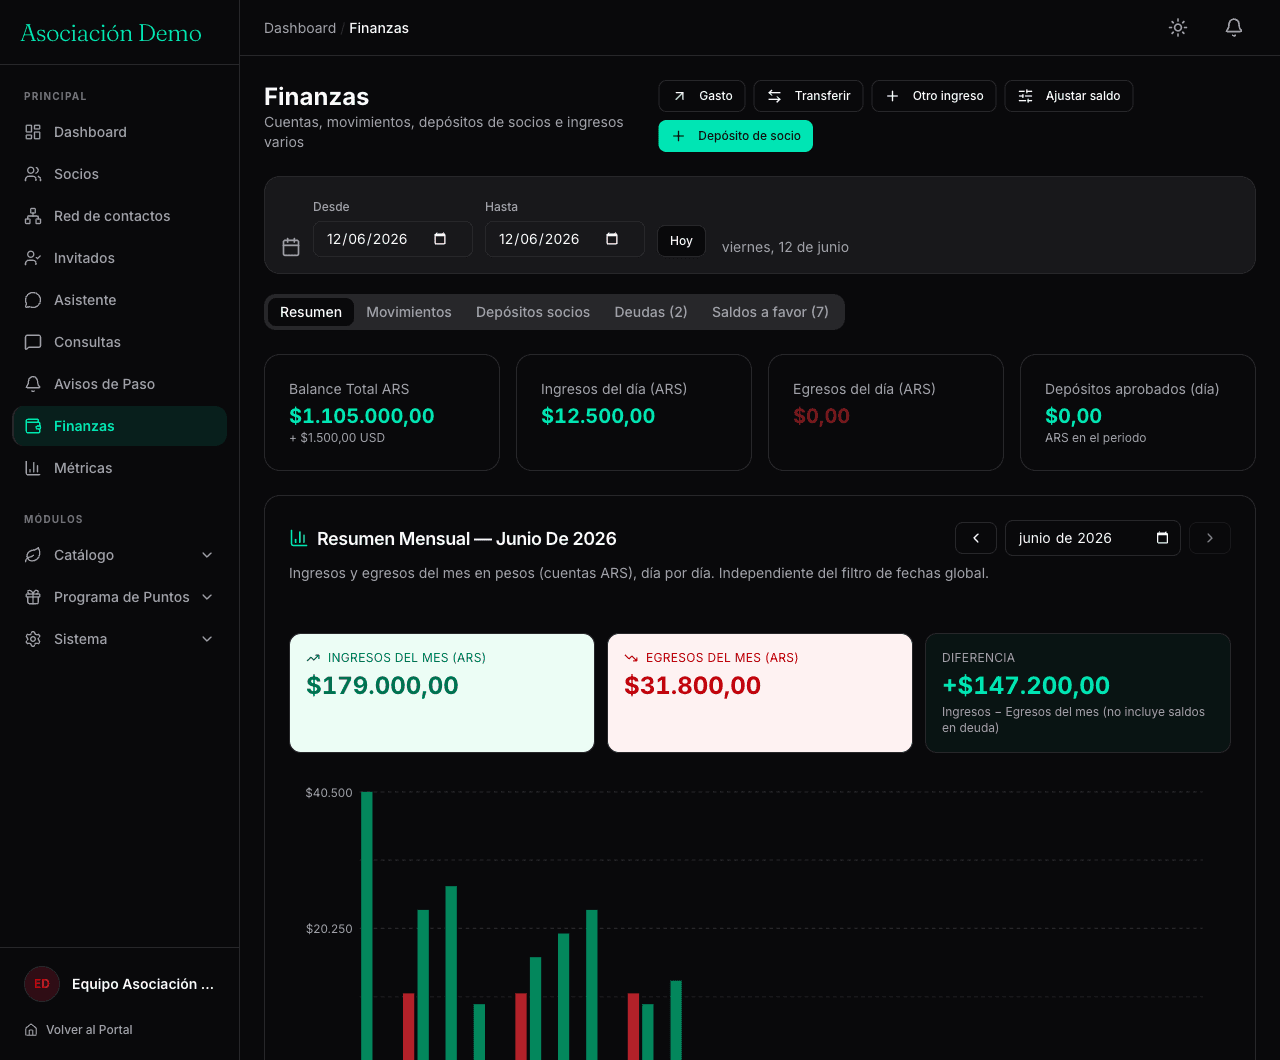Click the Transferir button
The width and height of the screenshot is (1280, 1060).
[x=808, y=96]
